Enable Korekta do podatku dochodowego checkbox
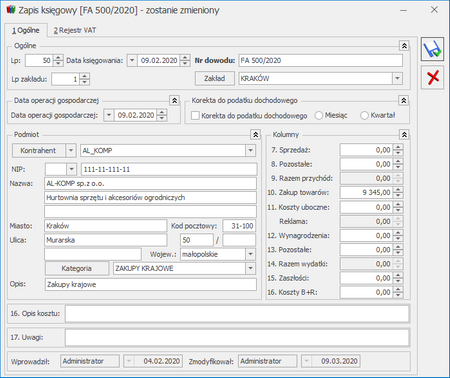This screenshot has height=378, width=450. [195, 116]
